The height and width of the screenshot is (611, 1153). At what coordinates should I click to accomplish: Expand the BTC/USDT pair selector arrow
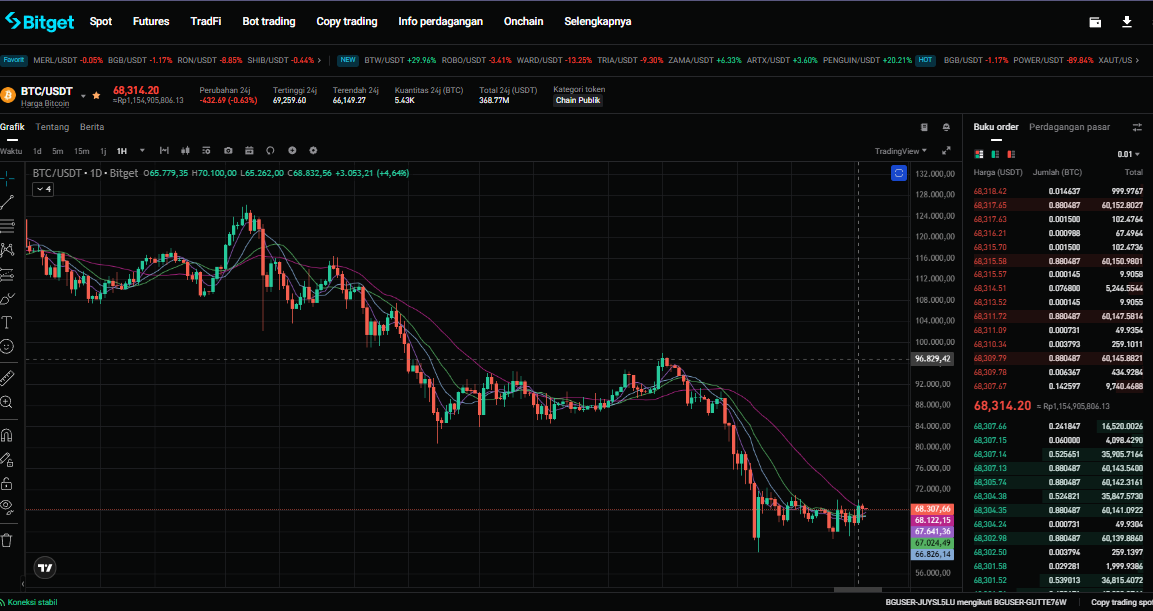[x=83, y=95]
